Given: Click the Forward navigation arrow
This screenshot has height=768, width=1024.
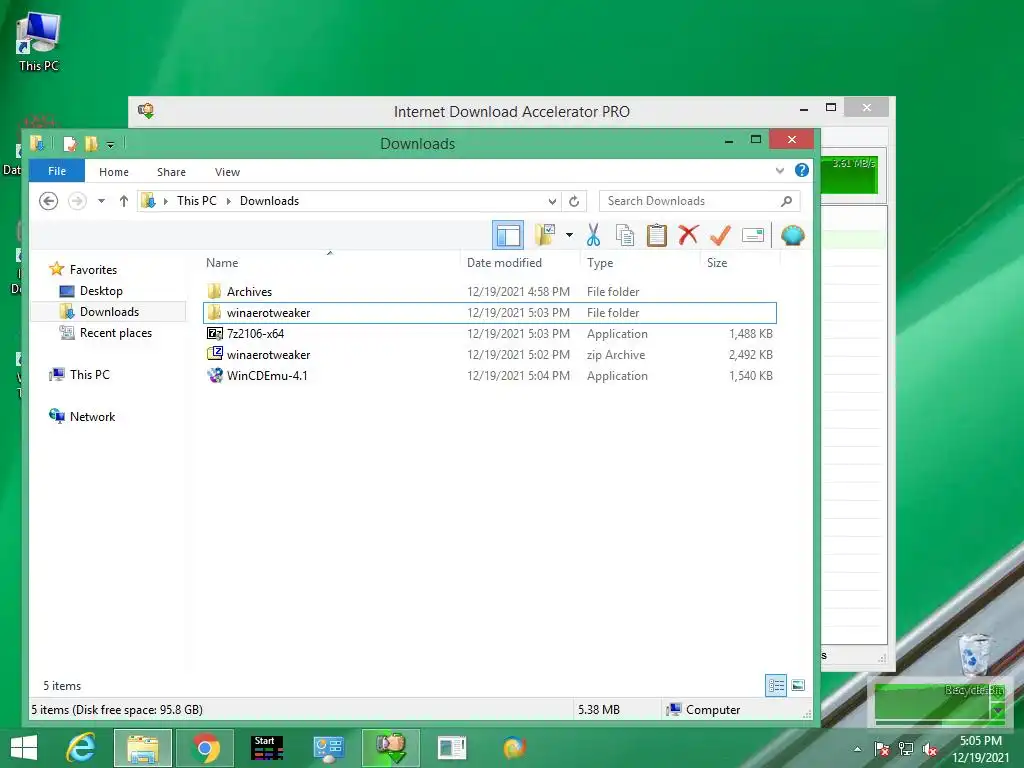Looking at the screenshot, I should (x=77, y=200).
